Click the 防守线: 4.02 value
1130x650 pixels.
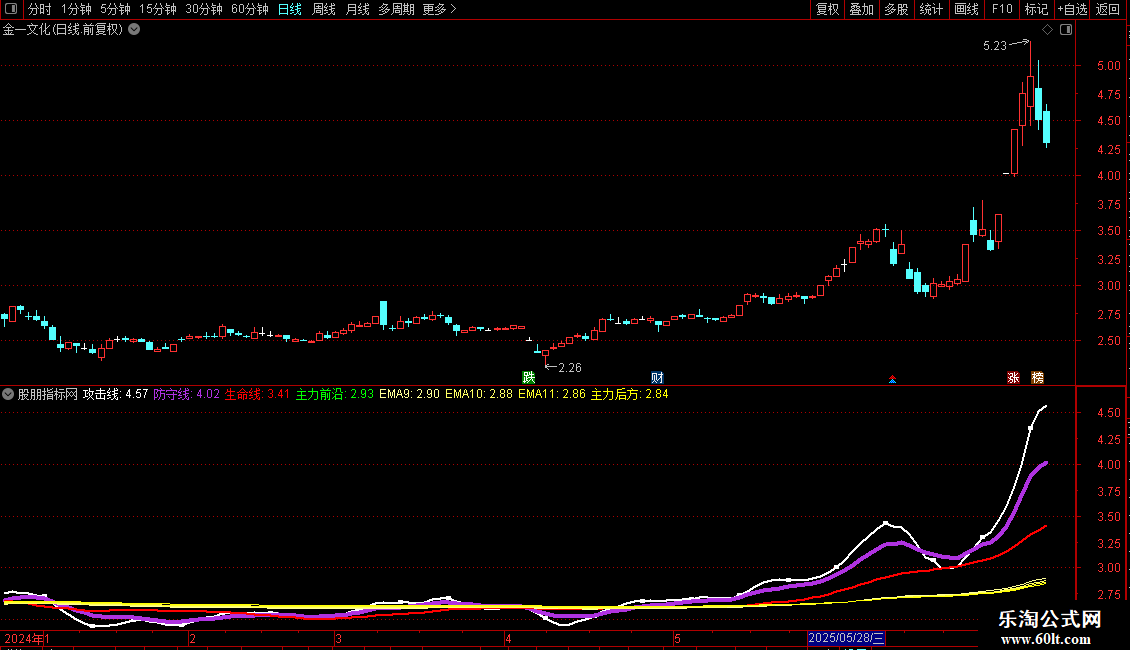(x=187, y=394)
